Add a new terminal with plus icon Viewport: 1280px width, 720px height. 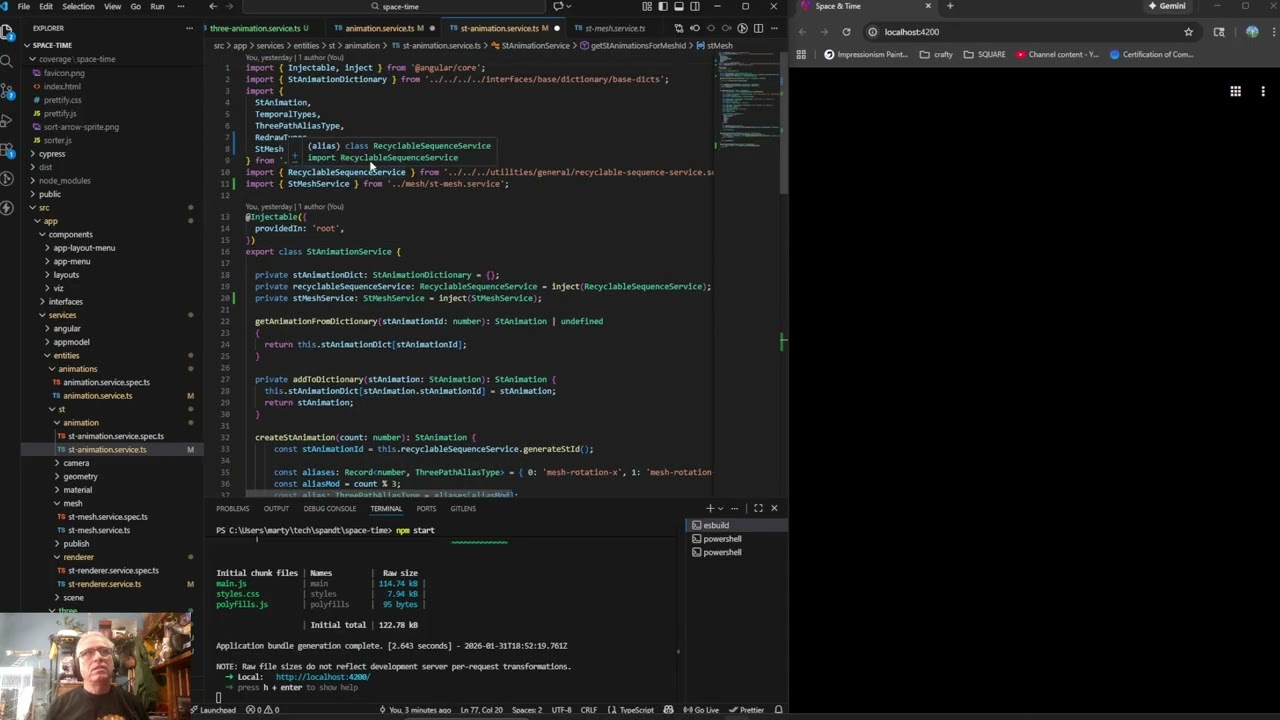pyautogui.click(x=710, y=508)
